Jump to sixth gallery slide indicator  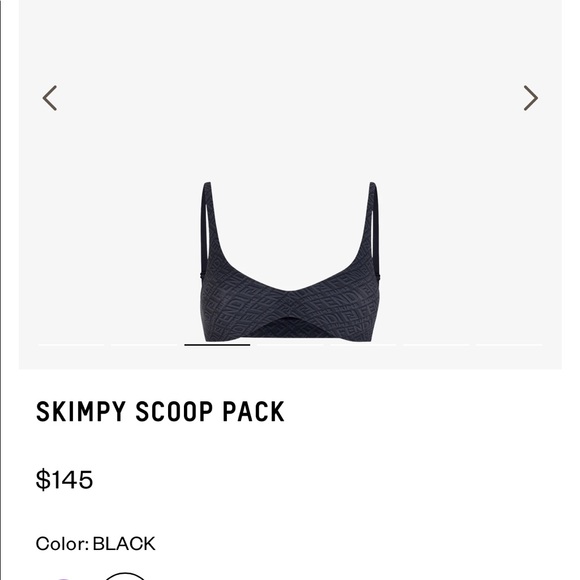click(x=436, y=345)
